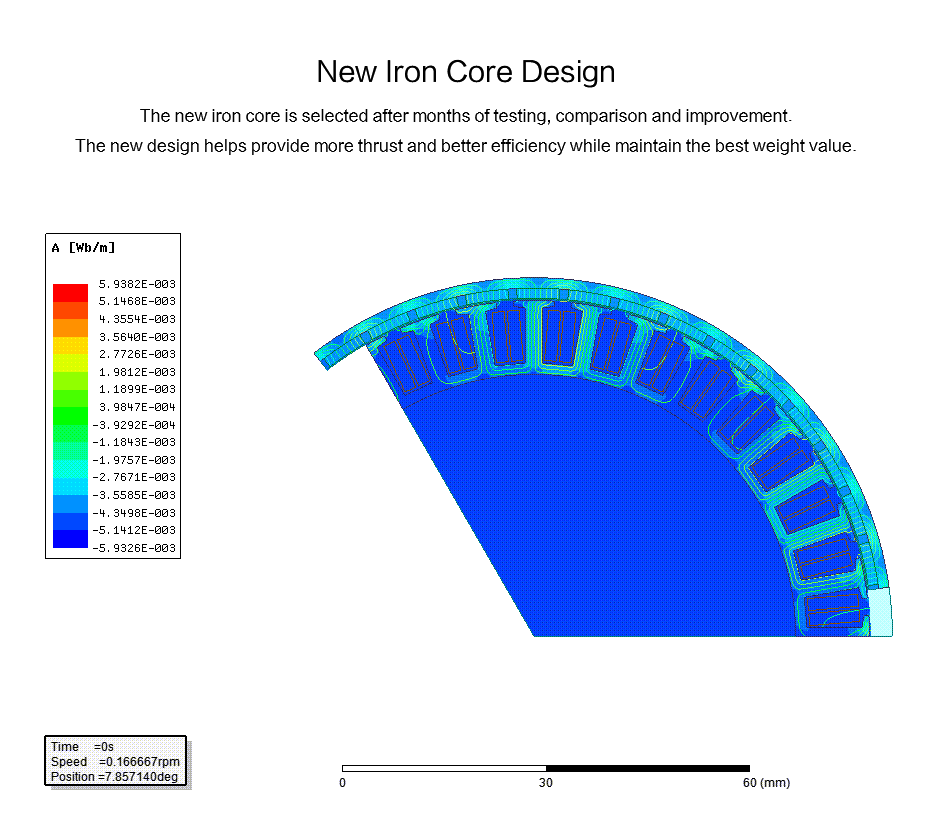The width and height of the screenshot is (940, 820).
Task: Select the 3.9847E-004 legend label
Action: (x=136, y=407)
